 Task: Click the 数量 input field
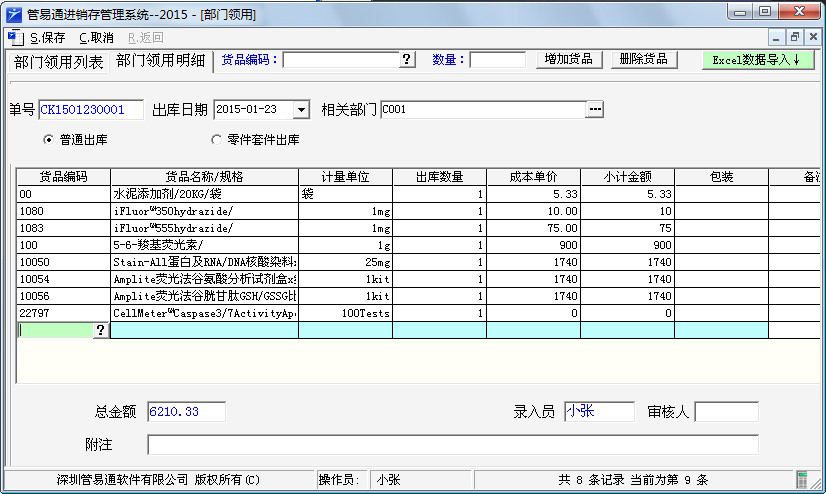point(497,60)
